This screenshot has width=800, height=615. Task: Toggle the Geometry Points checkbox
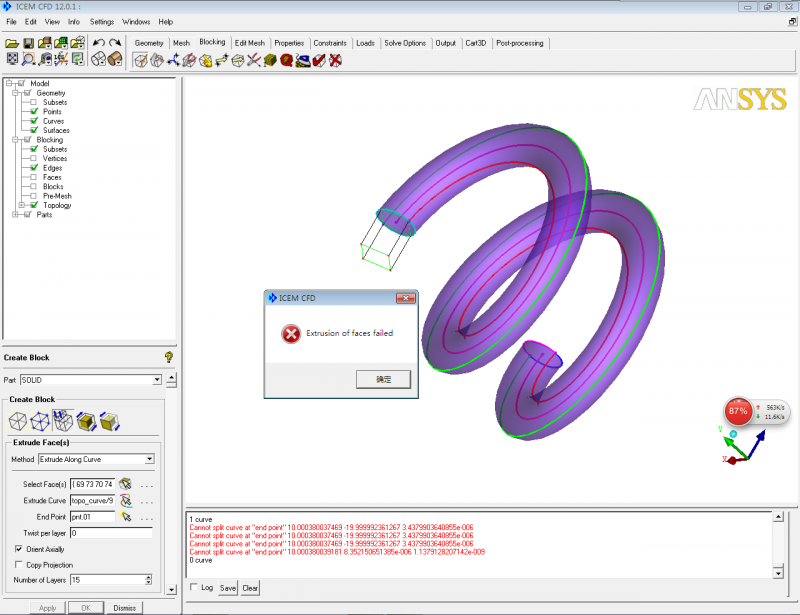(34, 111)
